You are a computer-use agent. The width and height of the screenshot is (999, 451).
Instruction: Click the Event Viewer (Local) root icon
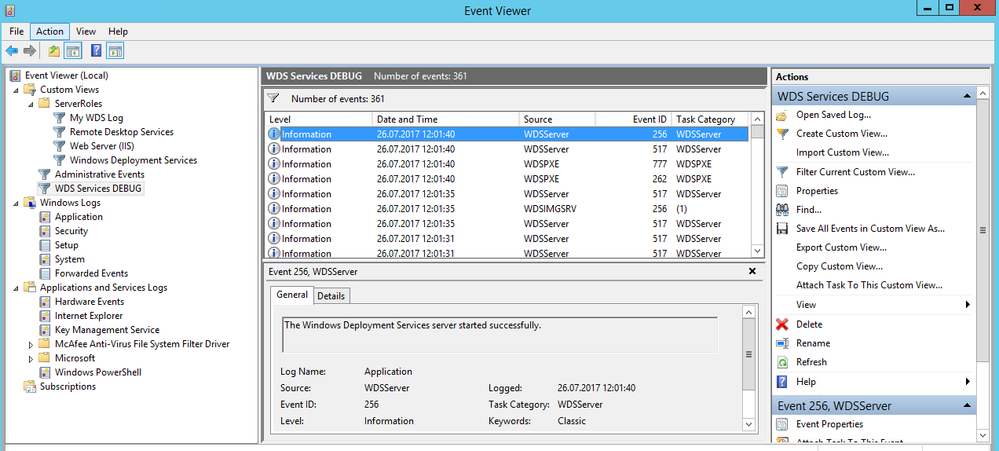pyautogui.click(x=17, y=76)
